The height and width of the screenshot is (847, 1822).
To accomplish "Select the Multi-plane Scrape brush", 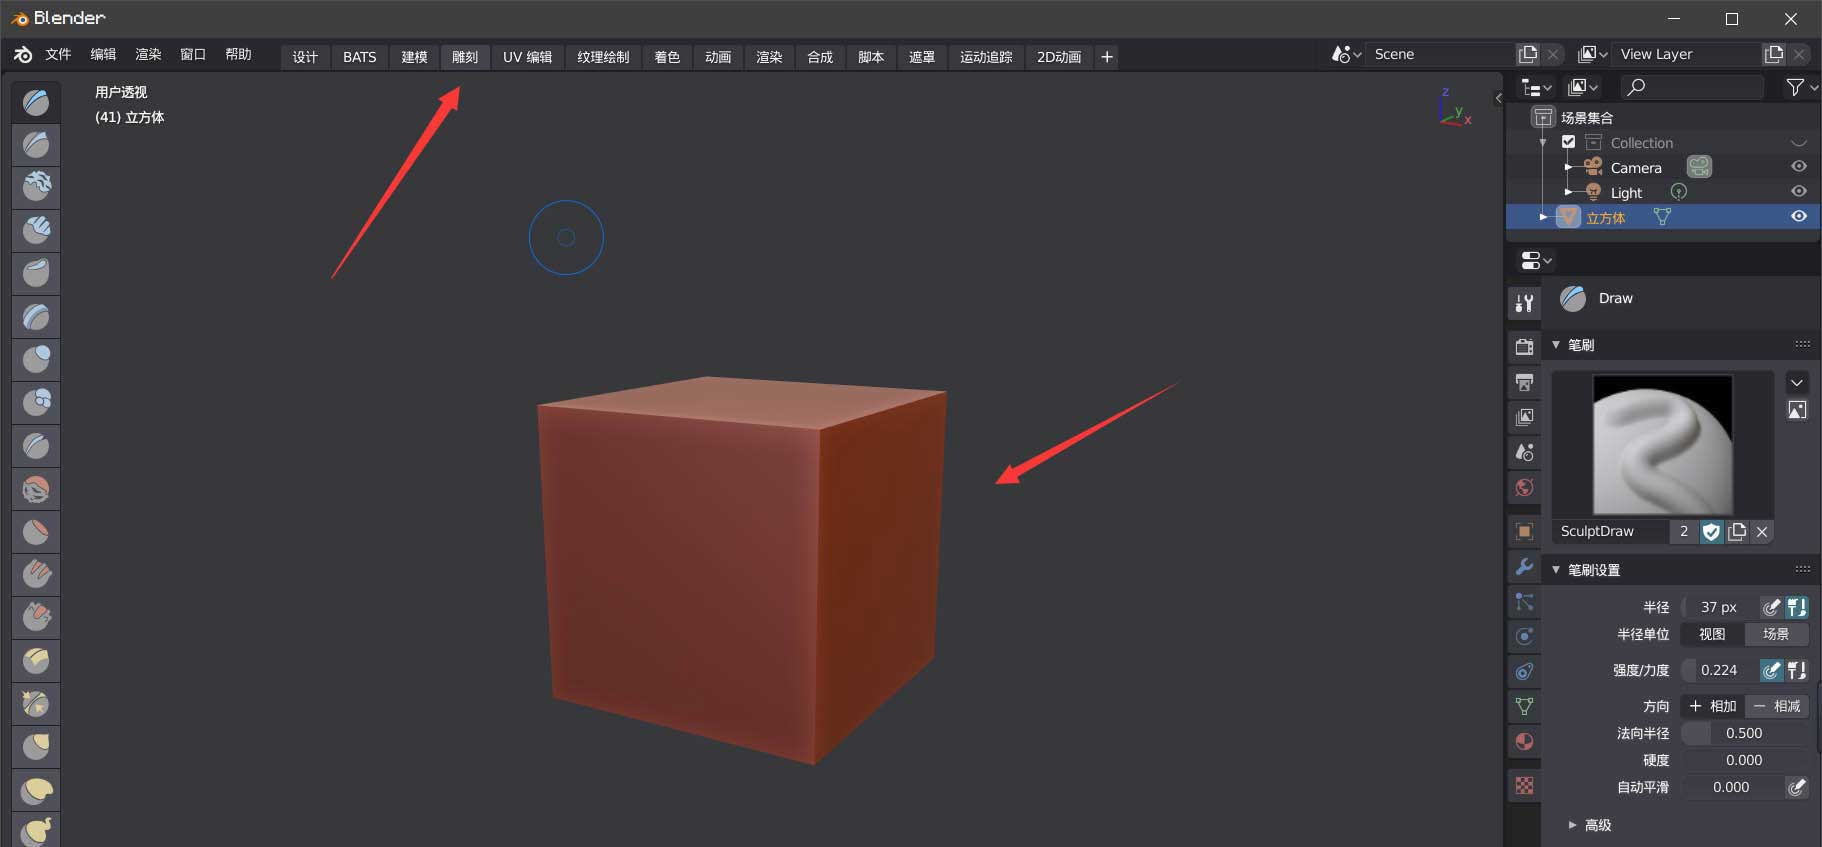I will pos(36,661).
